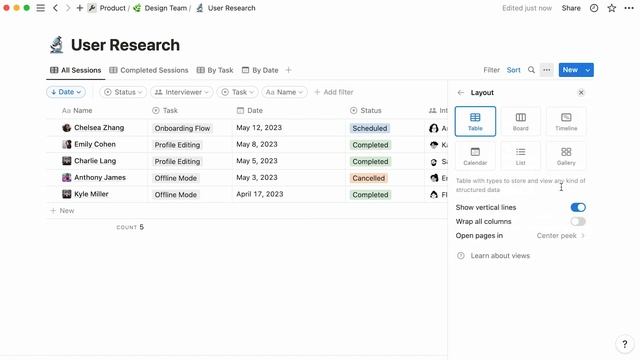Screen dimensions: 640x360
Task: Click the microscope page icon
Action: point(56,44)
